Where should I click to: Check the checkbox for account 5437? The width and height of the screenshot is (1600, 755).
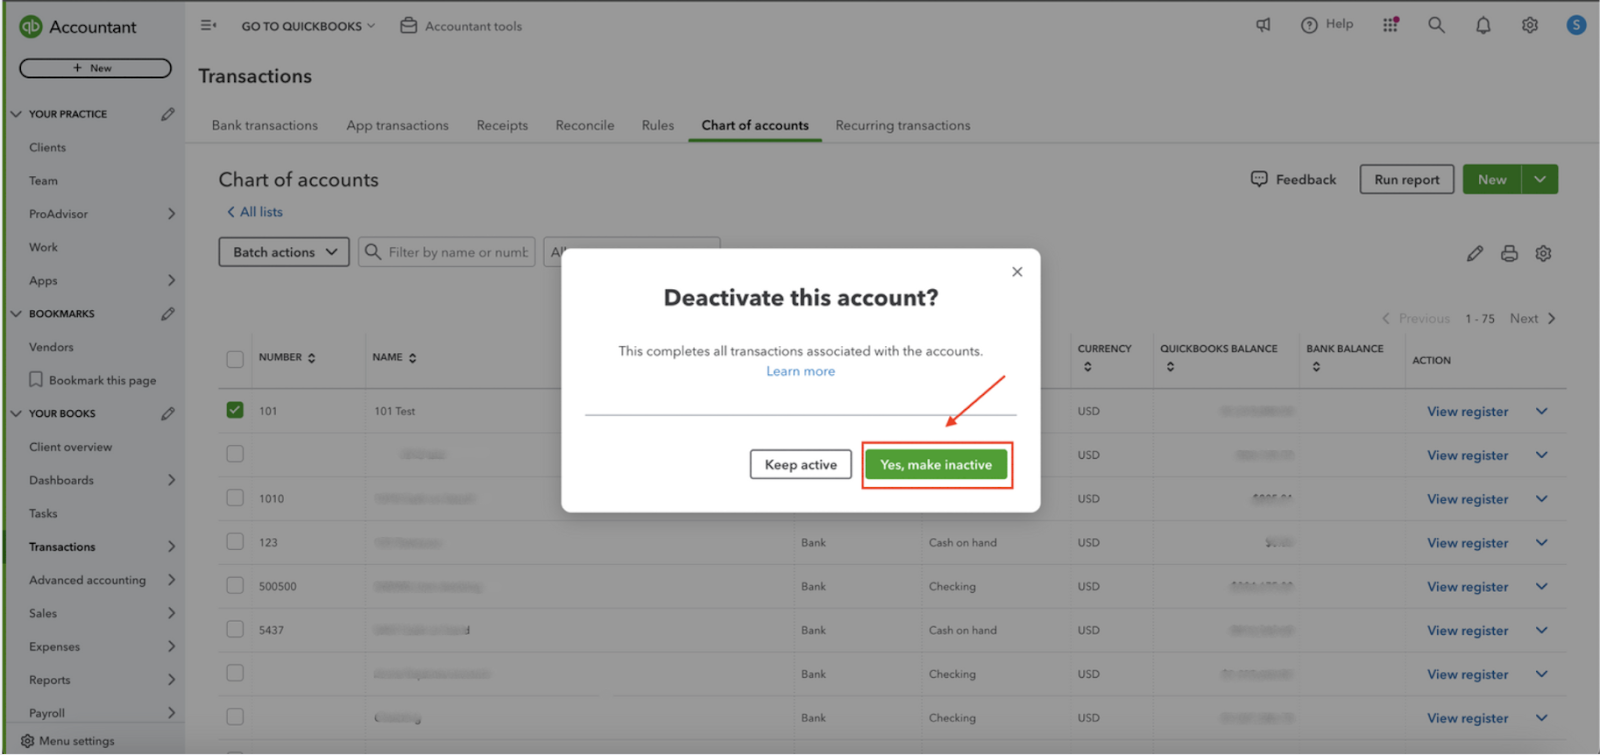click(x=235, y=629)
